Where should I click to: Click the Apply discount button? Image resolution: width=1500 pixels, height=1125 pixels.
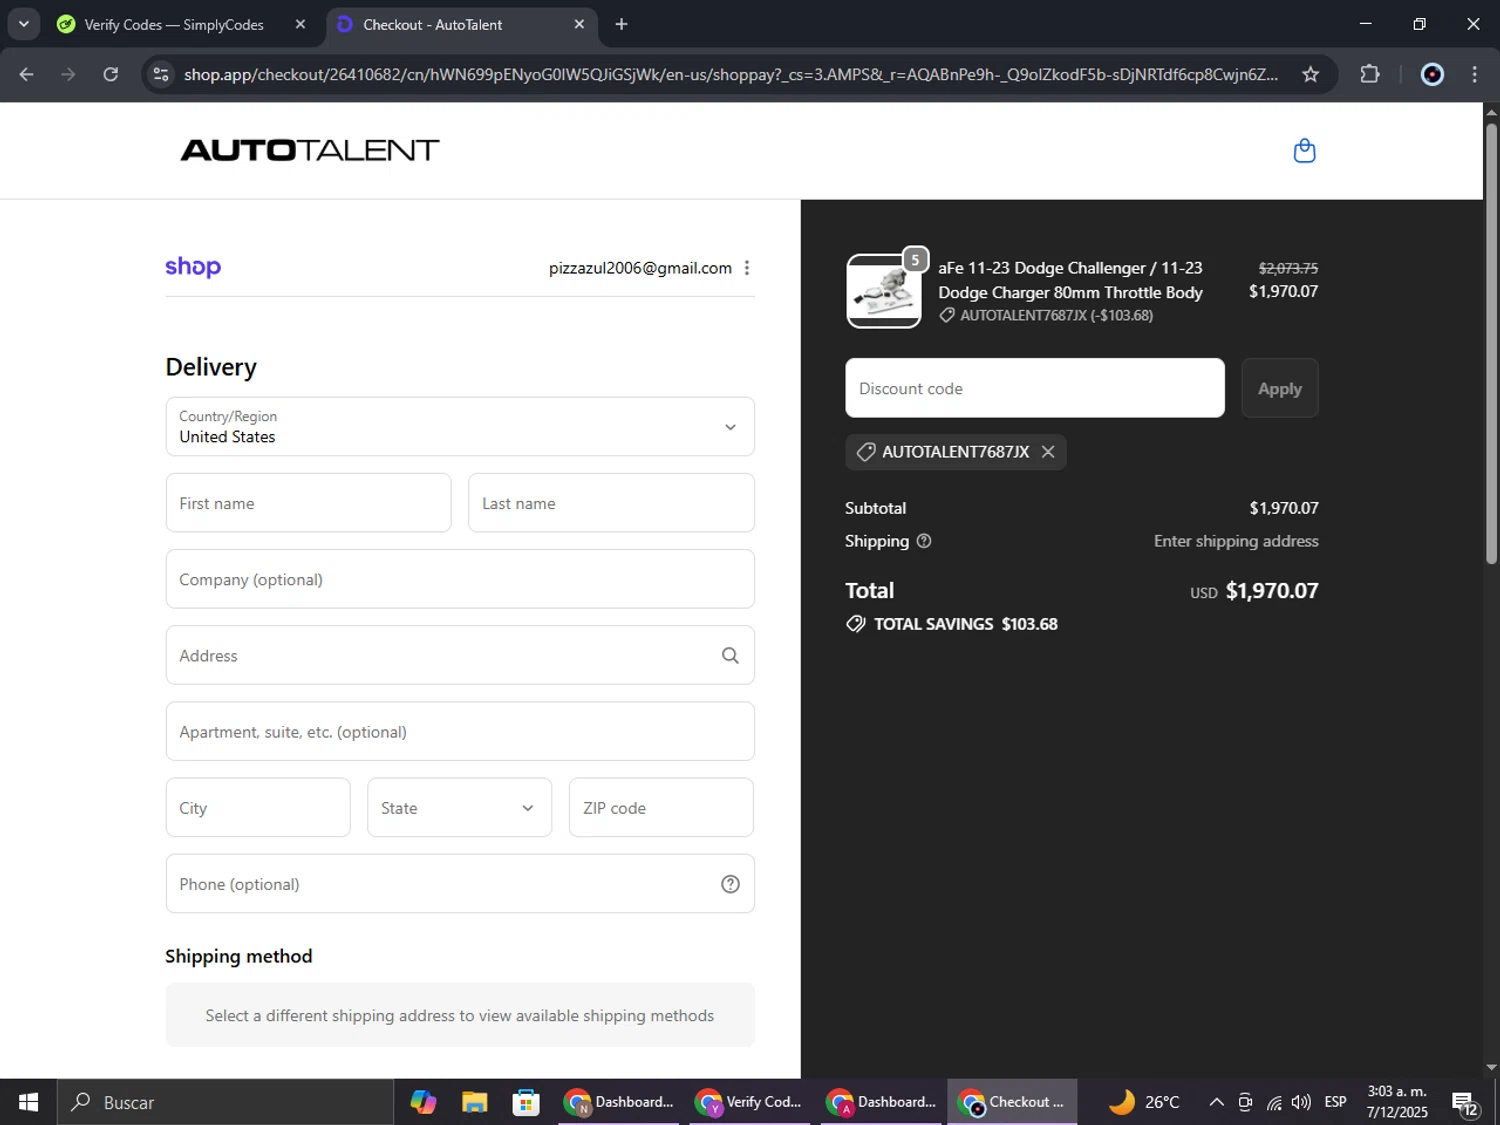tap(1280, 388)
